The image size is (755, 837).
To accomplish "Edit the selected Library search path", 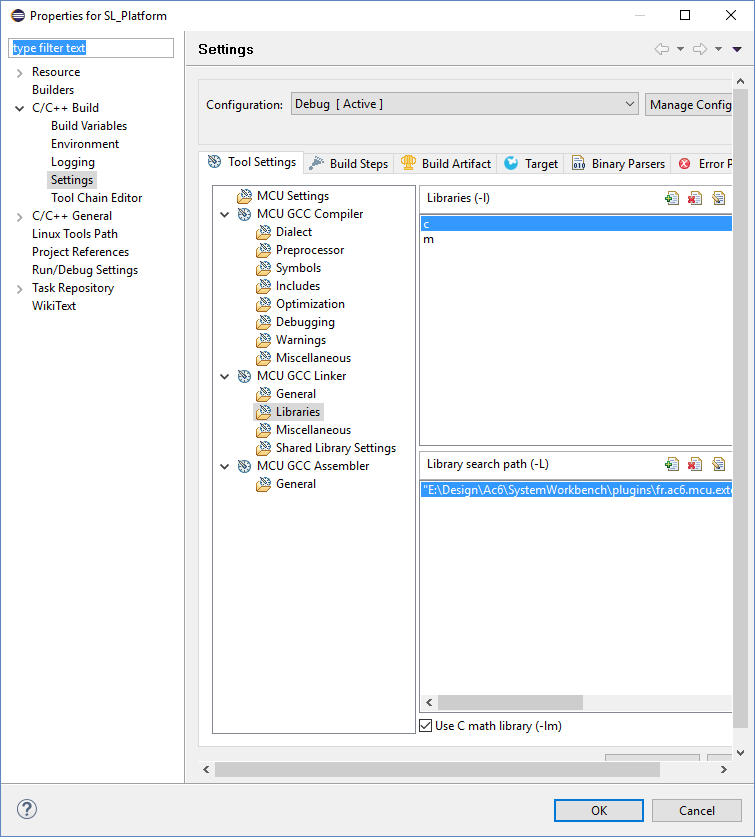I will click(718, 464).
